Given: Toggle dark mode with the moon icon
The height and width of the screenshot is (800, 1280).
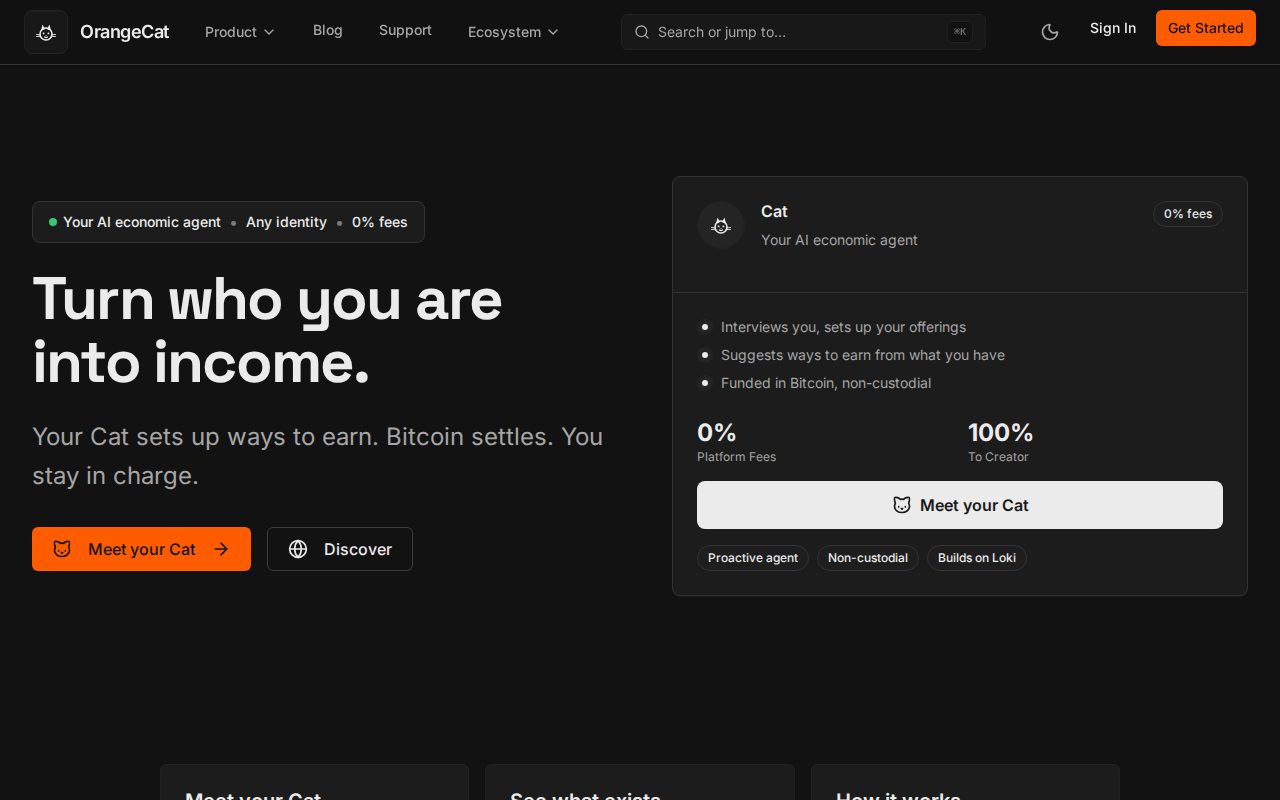Looking at the screenshot, I should pyautogui.click(x=1050, y=32).
